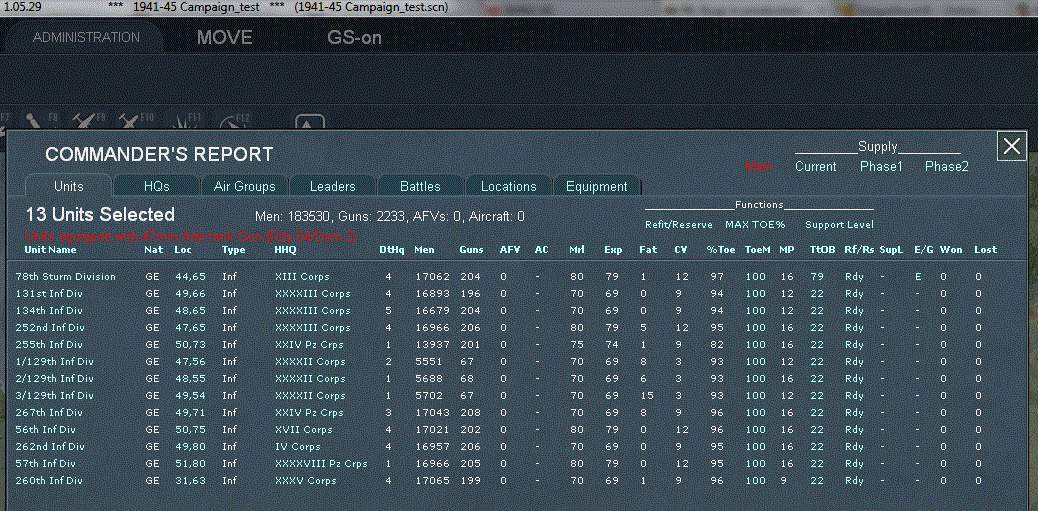
Task: Sort units by the Guns column
Action: (x=471, y=250)
